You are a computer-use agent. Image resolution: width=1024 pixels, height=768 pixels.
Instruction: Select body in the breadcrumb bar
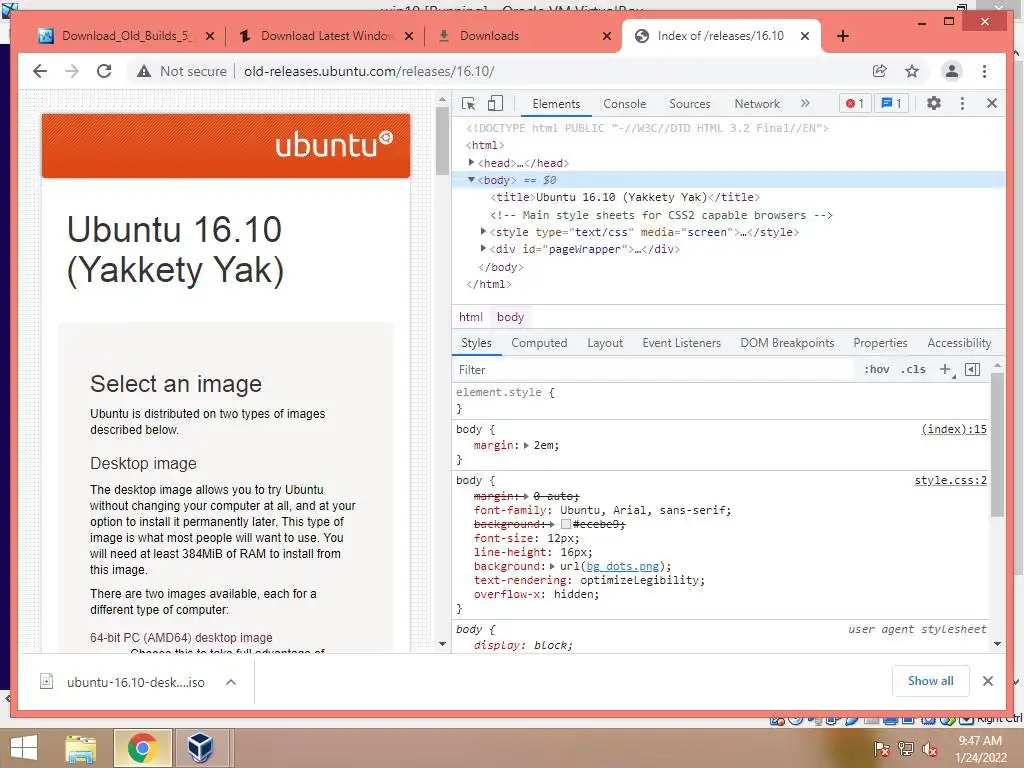tap(510, 317)
